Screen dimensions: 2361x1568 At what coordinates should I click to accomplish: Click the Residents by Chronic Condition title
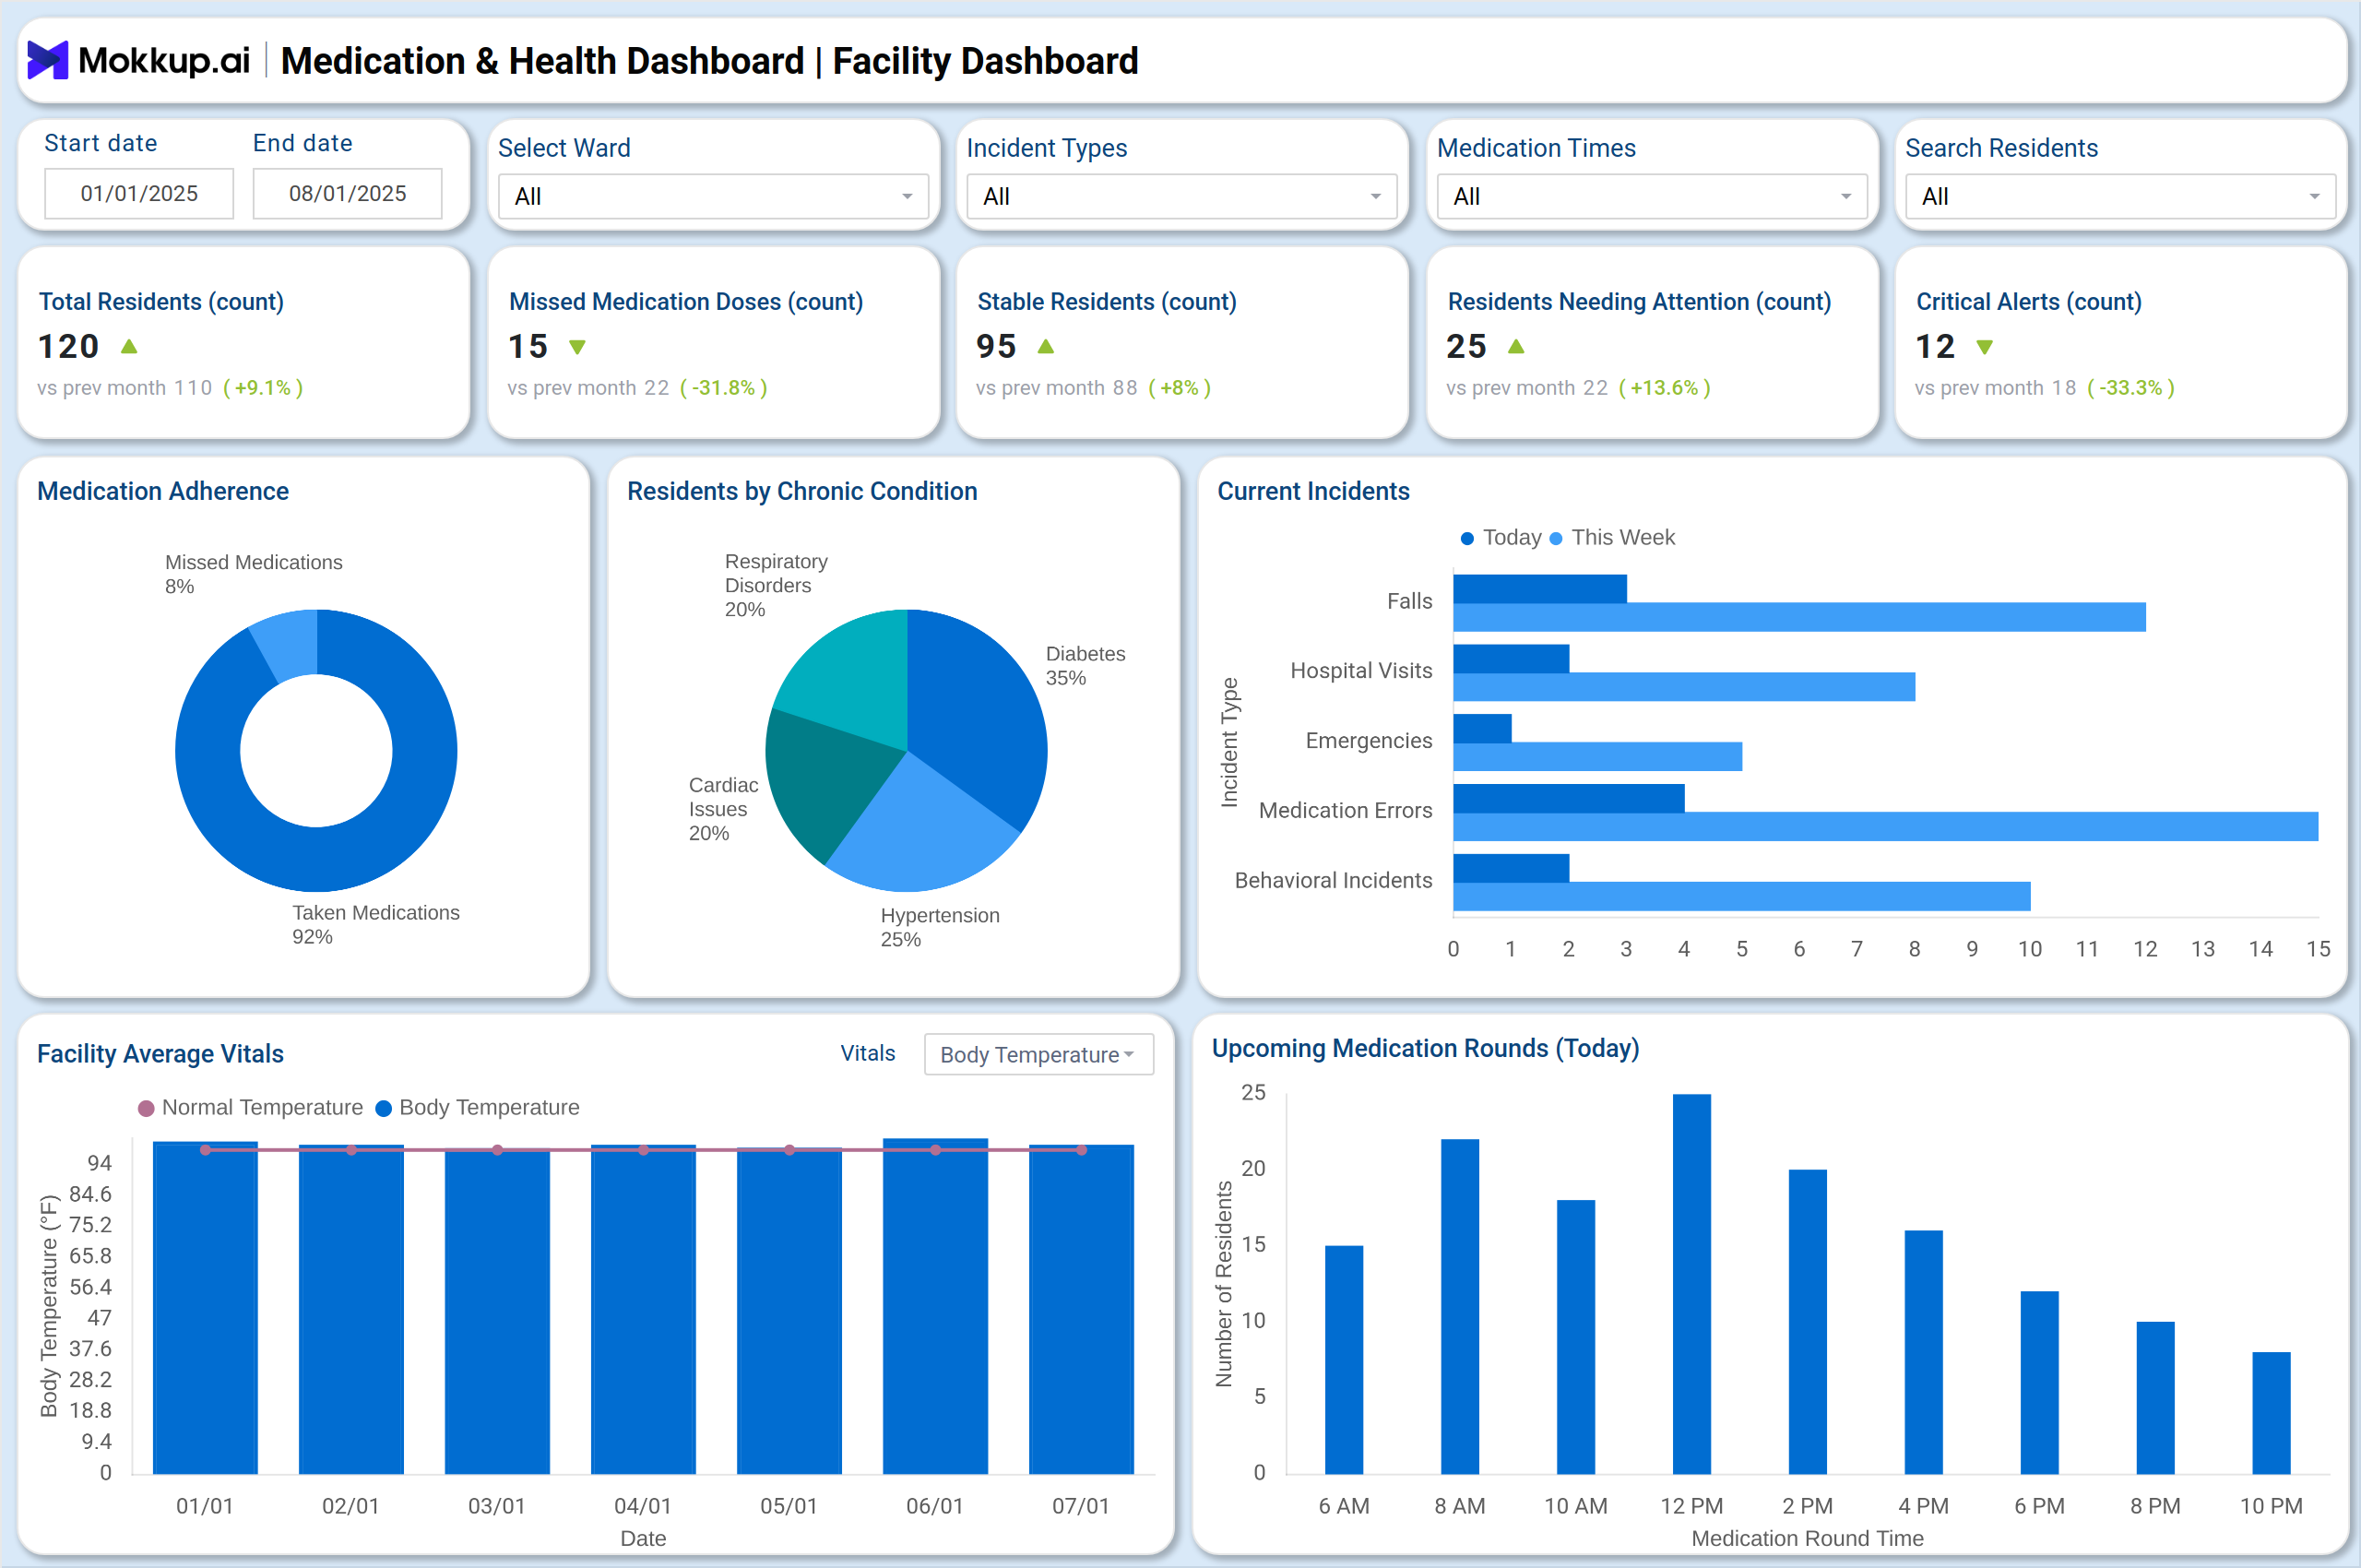802,491
